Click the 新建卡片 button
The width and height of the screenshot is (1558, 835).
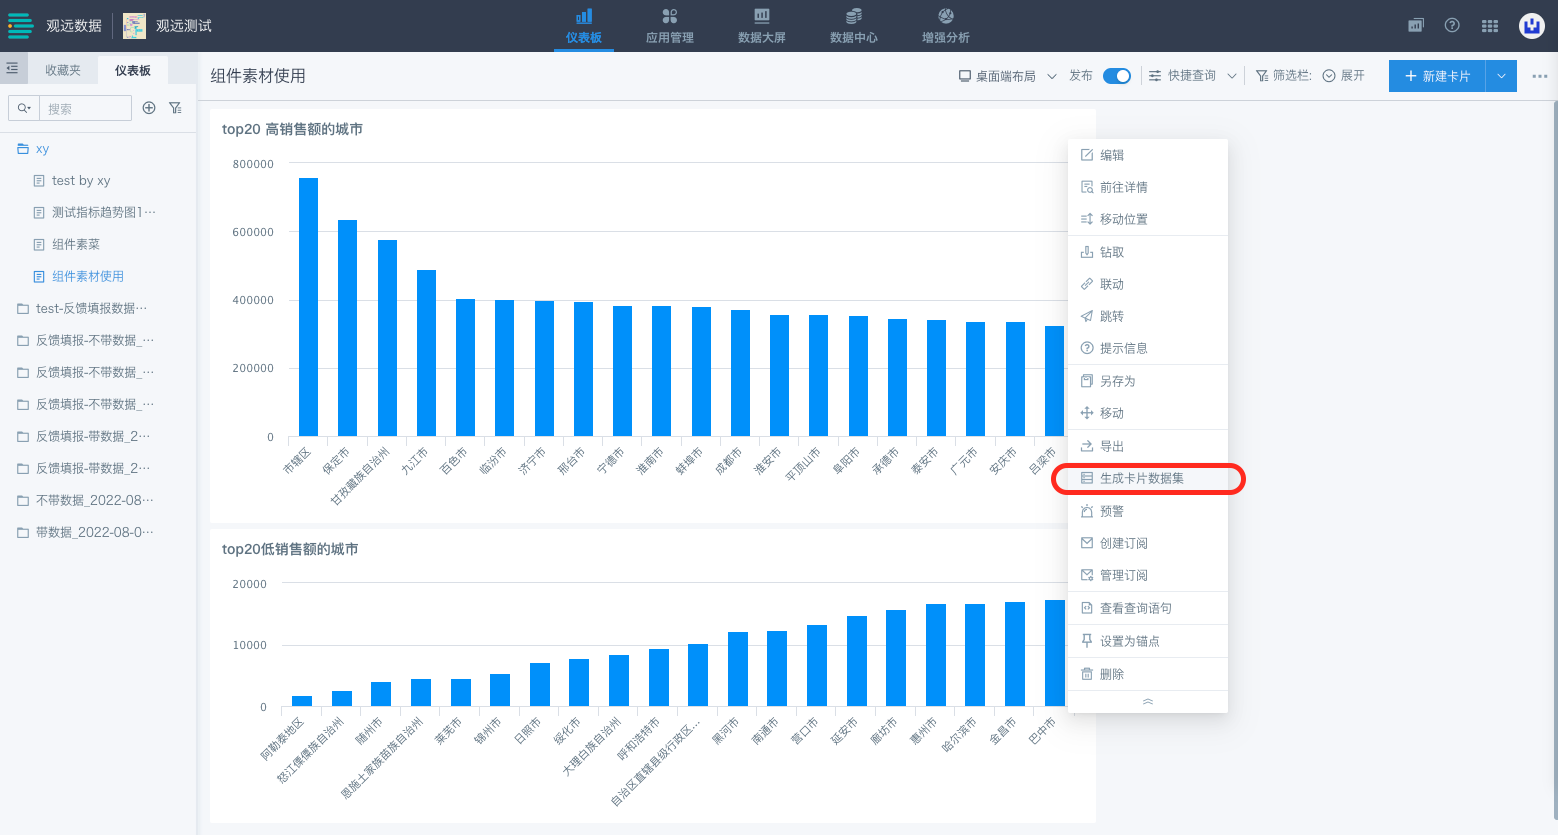[1437, 76]
